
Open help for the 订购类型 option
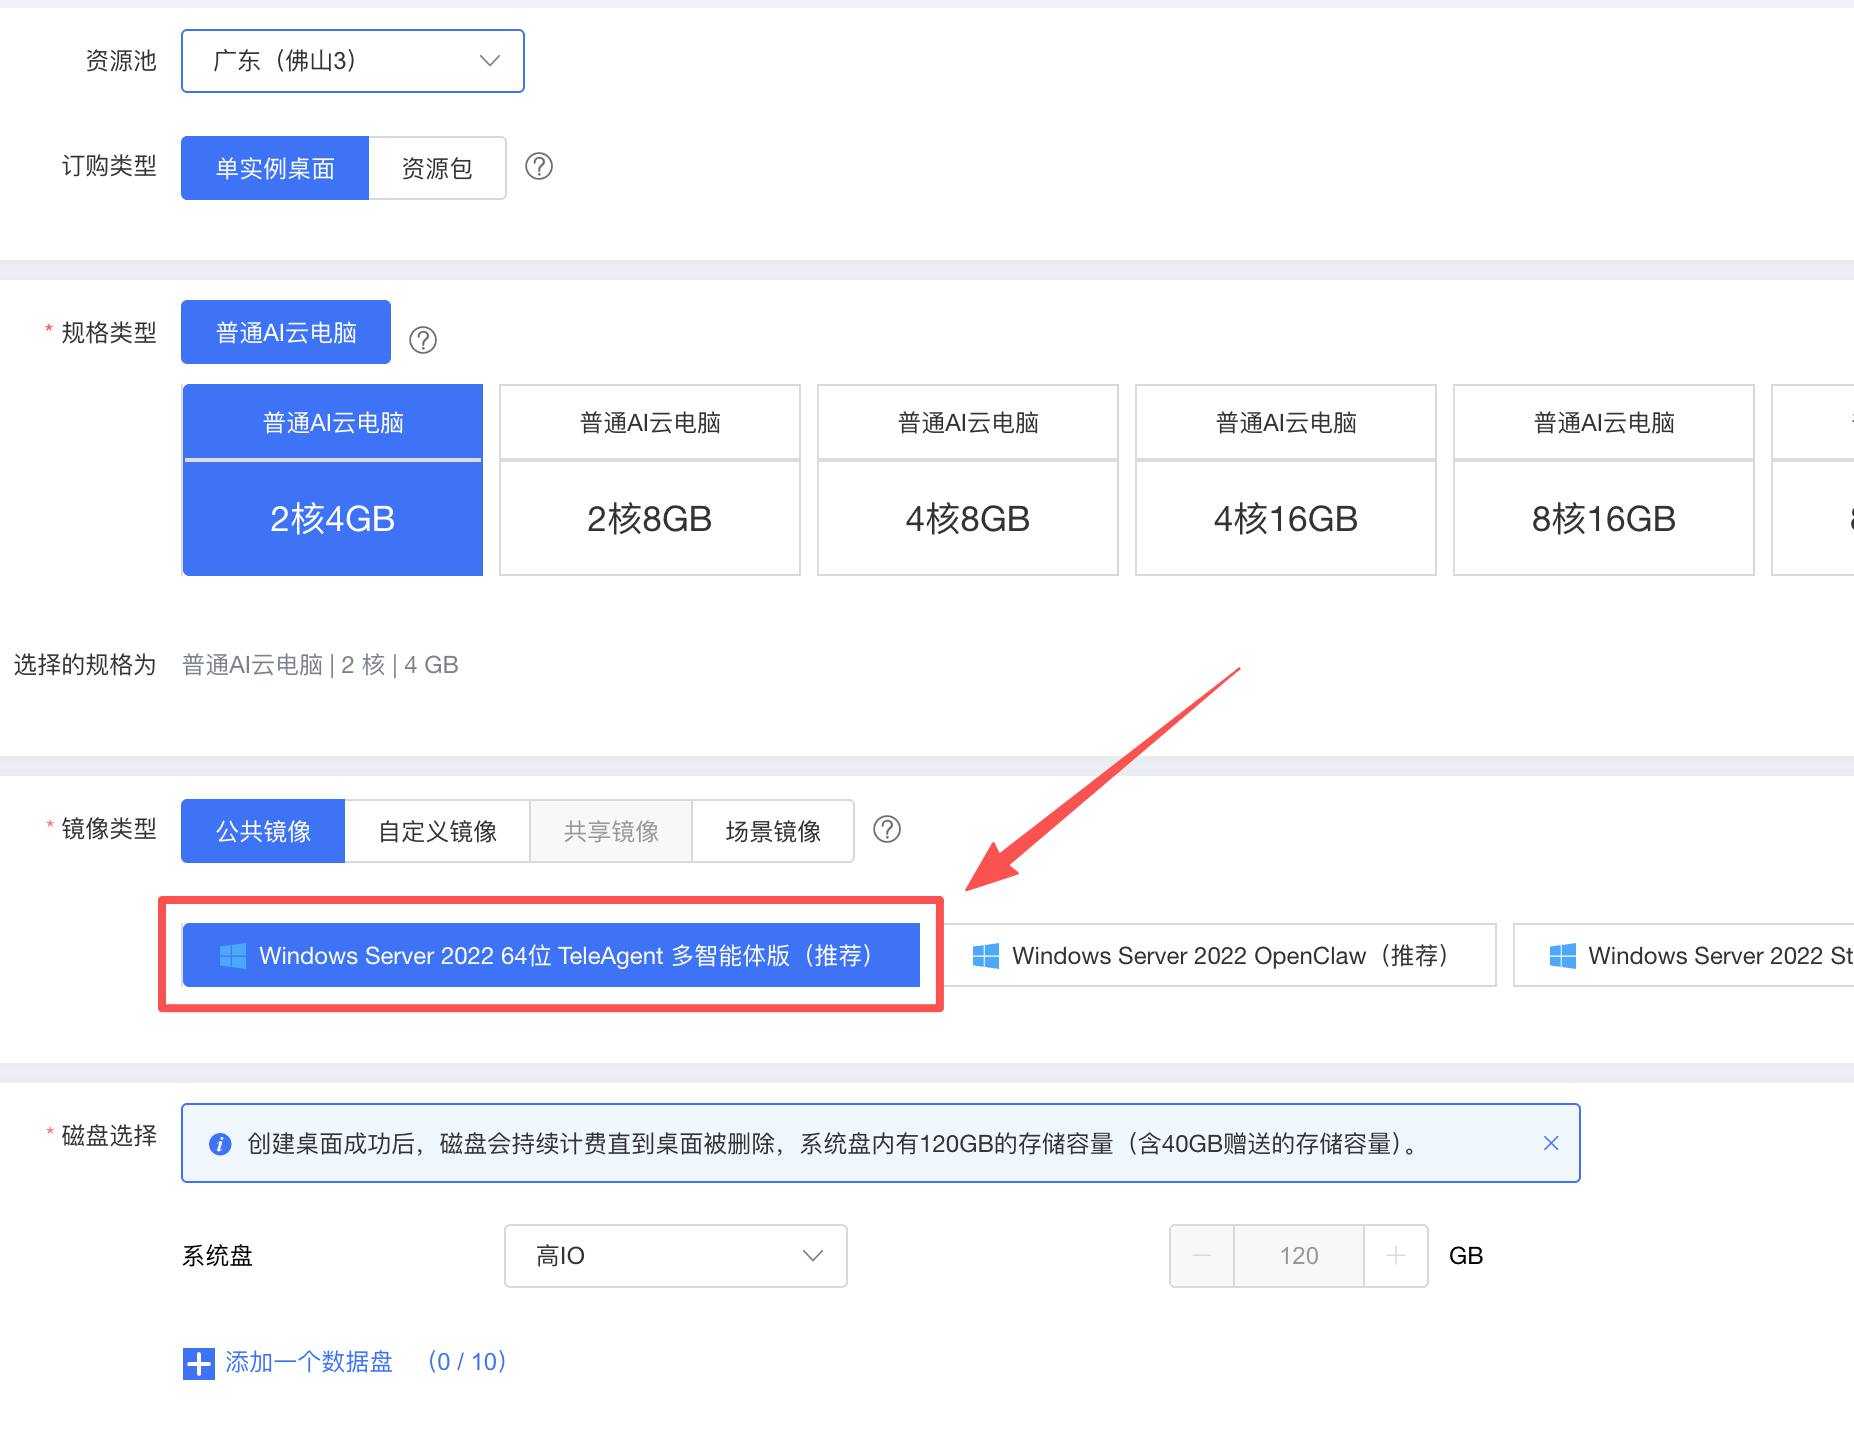(539, 166)
